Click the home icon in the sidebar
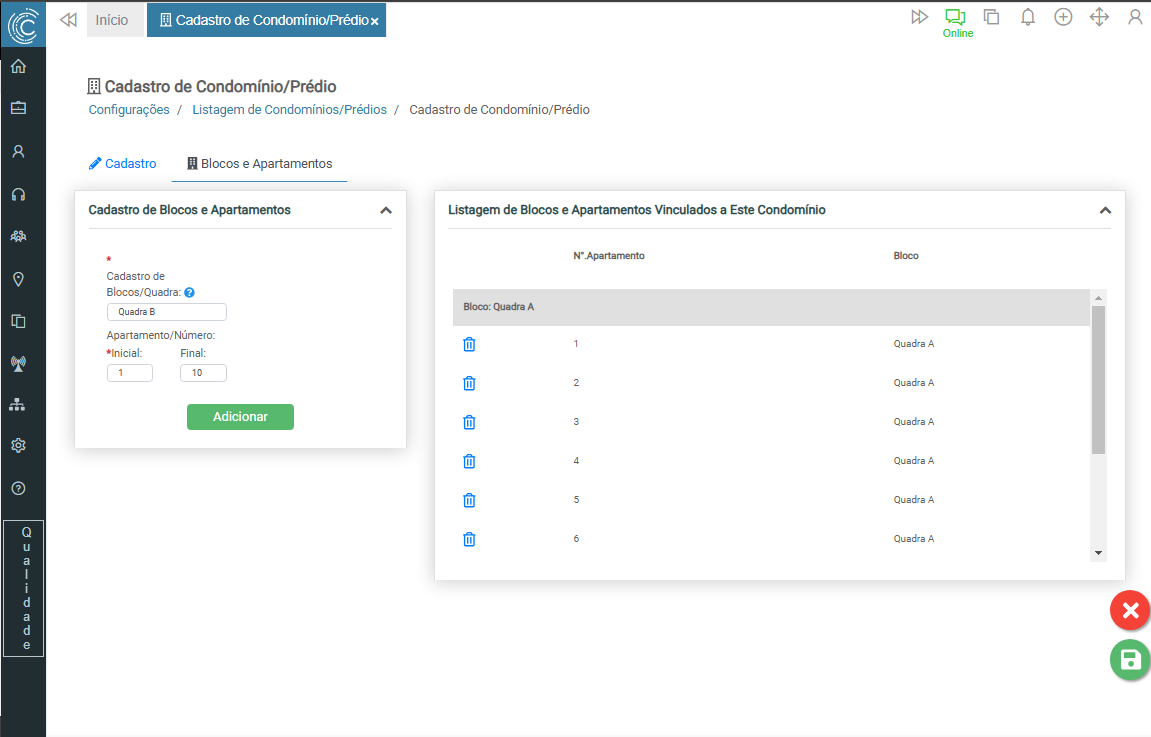The height and width of the screenshot is (737, 1151). (18, 67)
